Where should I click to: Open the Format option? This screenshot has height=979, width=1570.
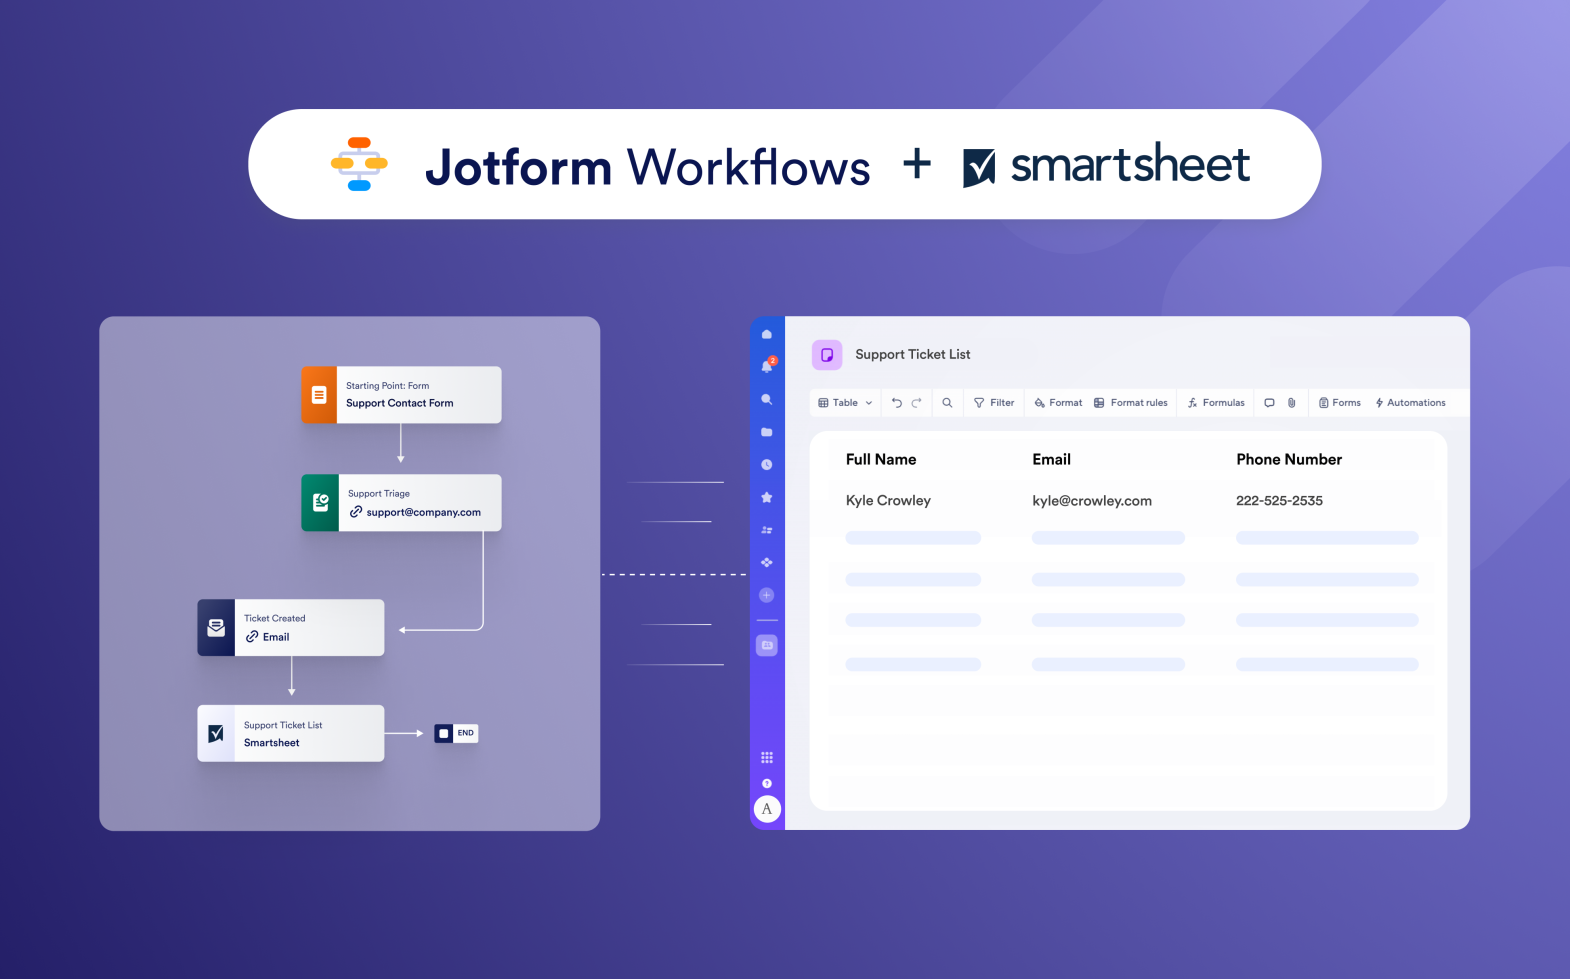[x=1058, y=403]
